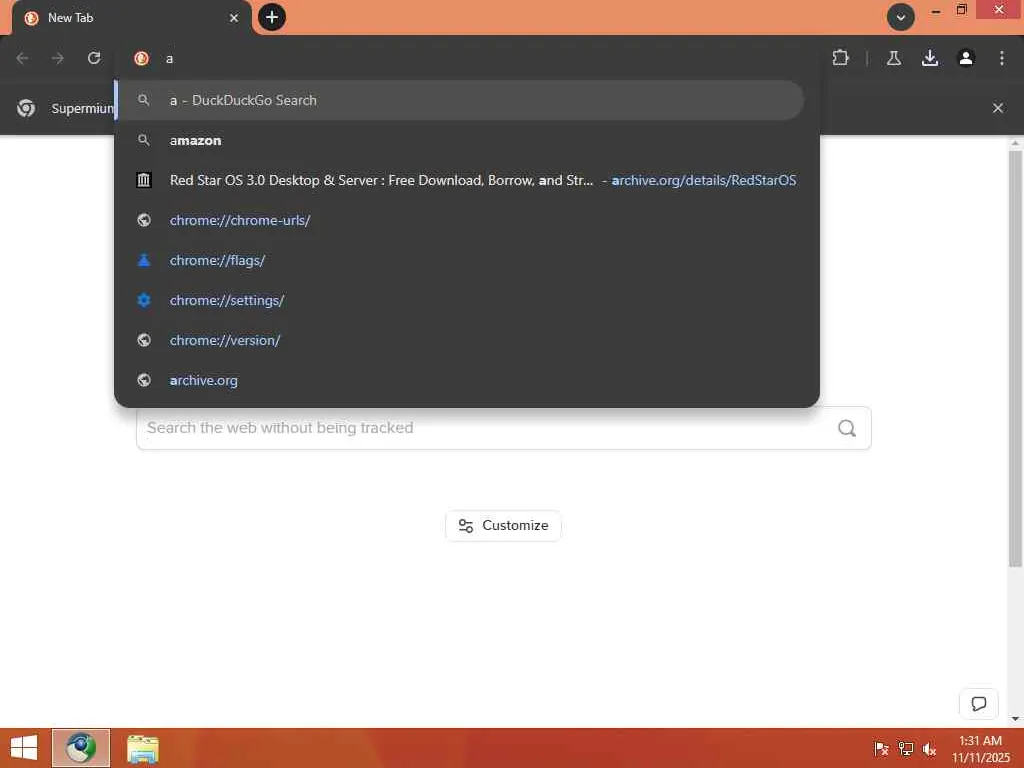Click the Action Center flag tray icon
Viewport: 1024px width, 768px height.
coord(882,749)
